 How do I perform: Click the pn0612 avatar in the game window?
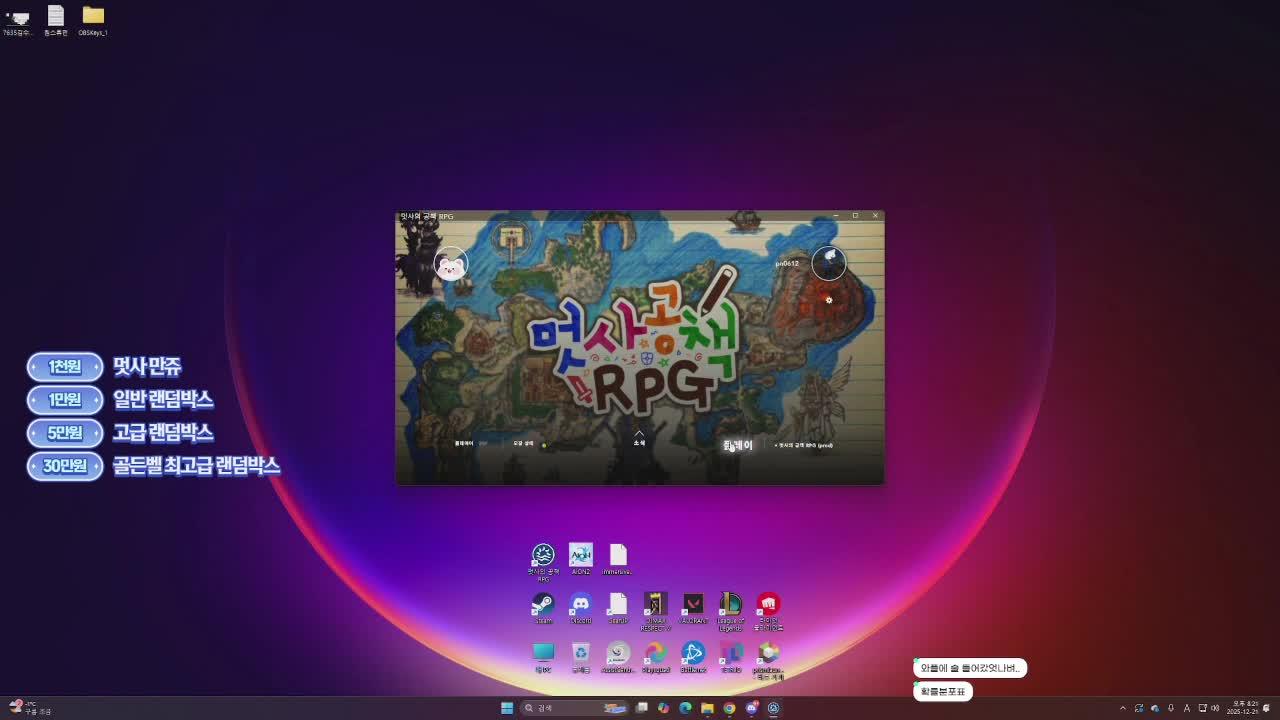[829, 263]
